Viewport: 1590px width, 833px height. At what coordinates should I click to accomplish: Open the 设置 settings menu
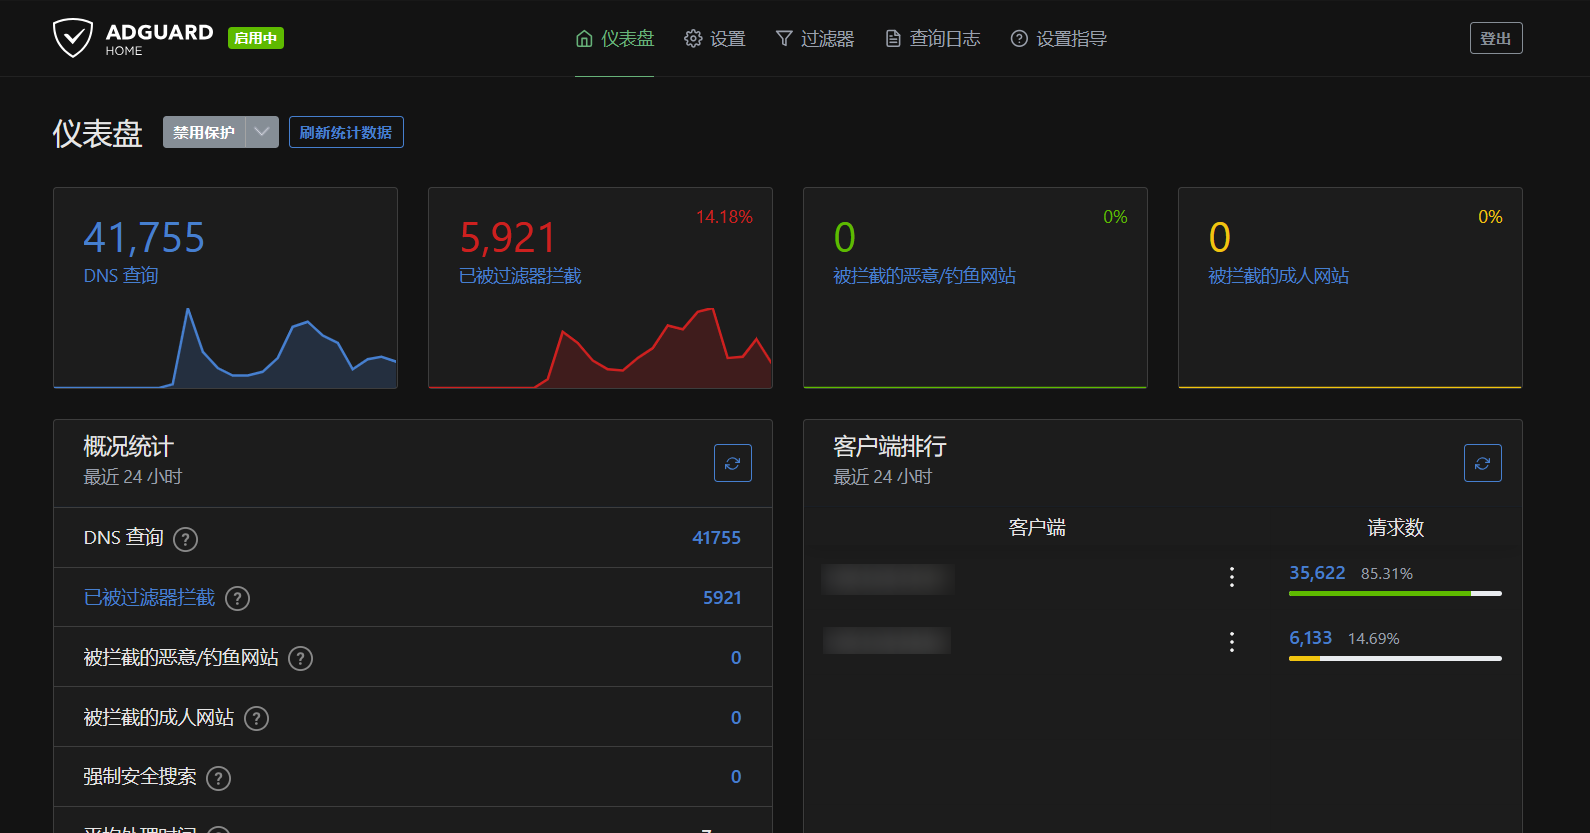[714, 39]
